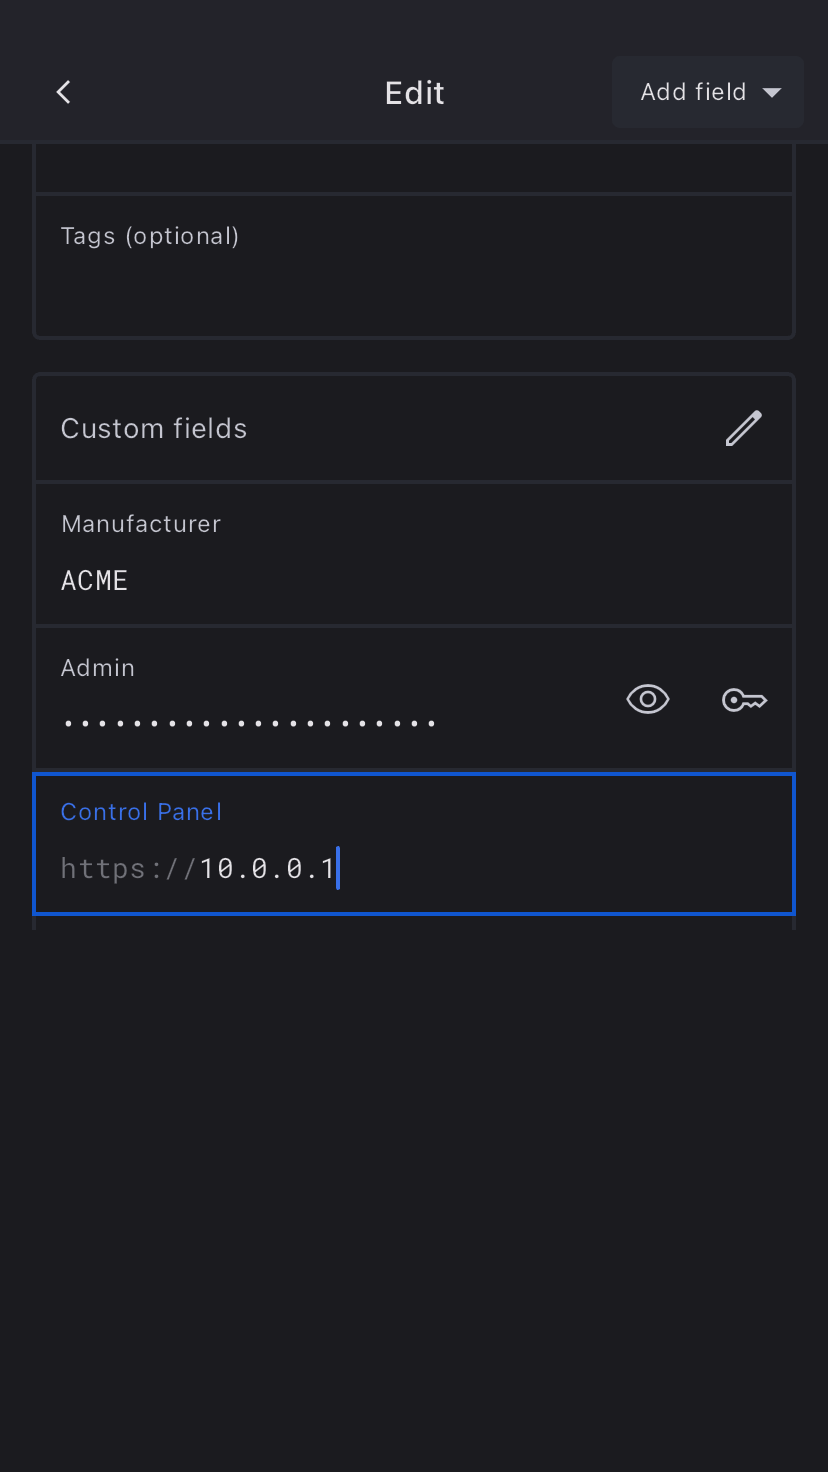Tap the Edit title in header

(x=414, y=93)
